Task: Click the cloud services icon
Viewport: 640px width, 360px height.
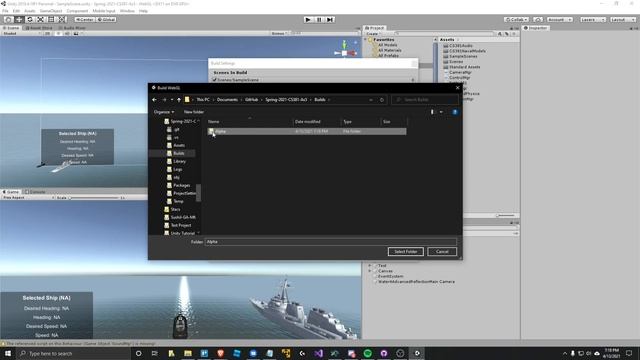Action: pos(538,20)
